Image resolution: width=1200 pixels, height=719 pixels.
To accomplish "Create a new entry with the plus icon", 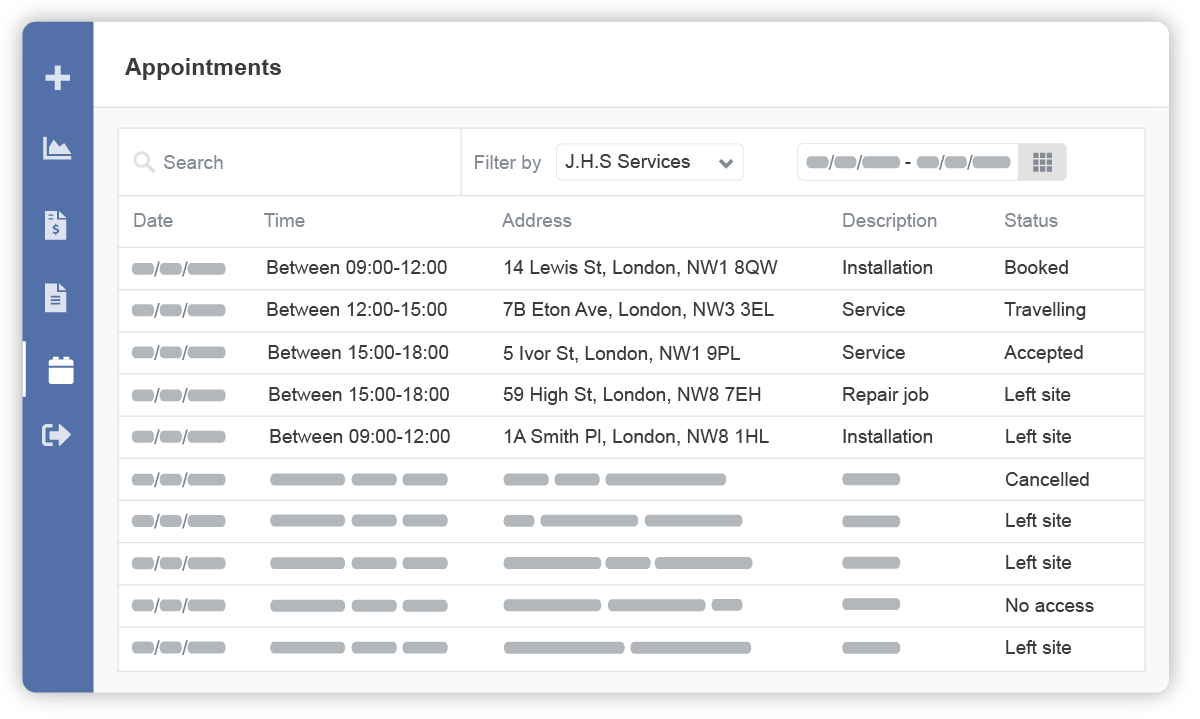I will (58, 77).
